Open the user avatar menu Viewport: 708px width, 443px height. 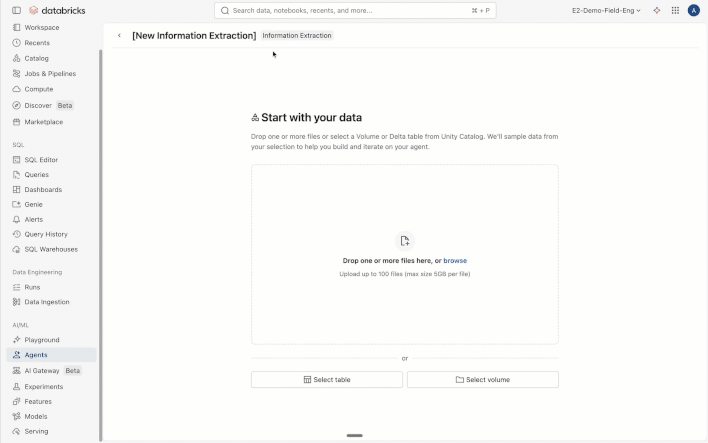[694, 10]
